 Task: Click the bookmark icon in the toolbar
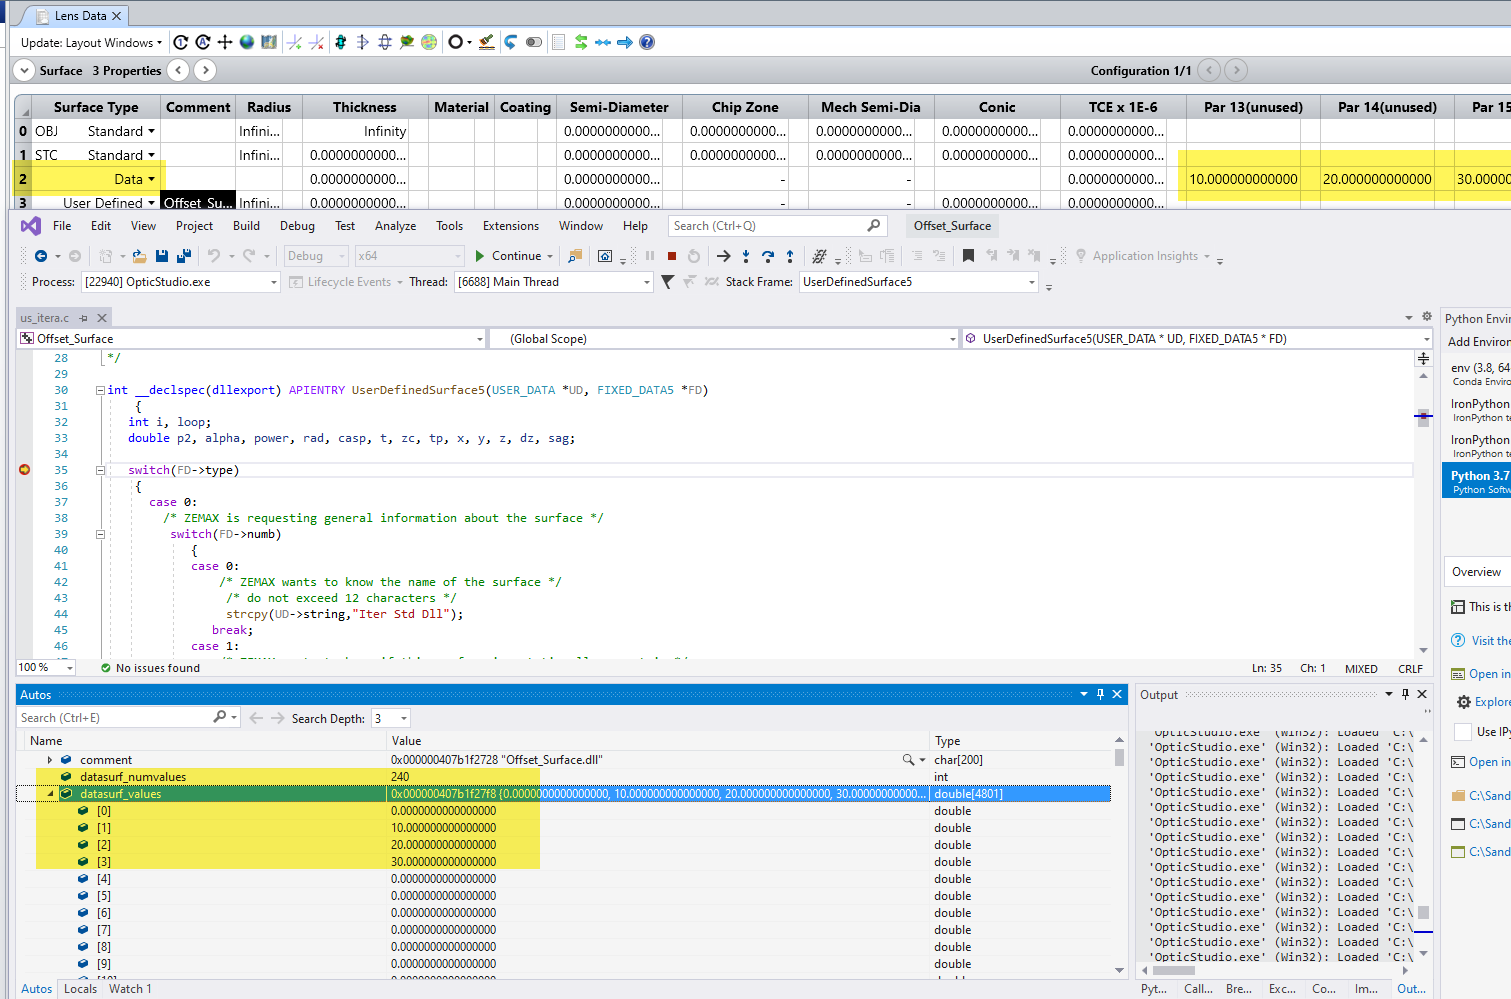click(968, 256)
